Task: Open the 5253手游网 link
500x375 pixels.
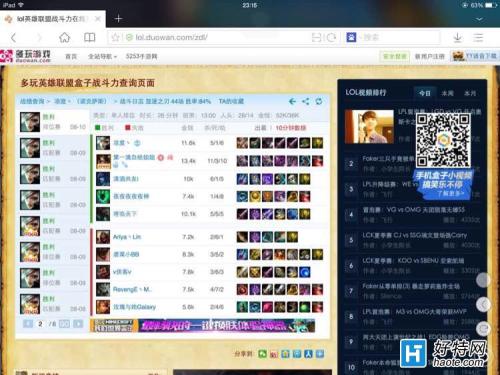Action: pos(141,56)
